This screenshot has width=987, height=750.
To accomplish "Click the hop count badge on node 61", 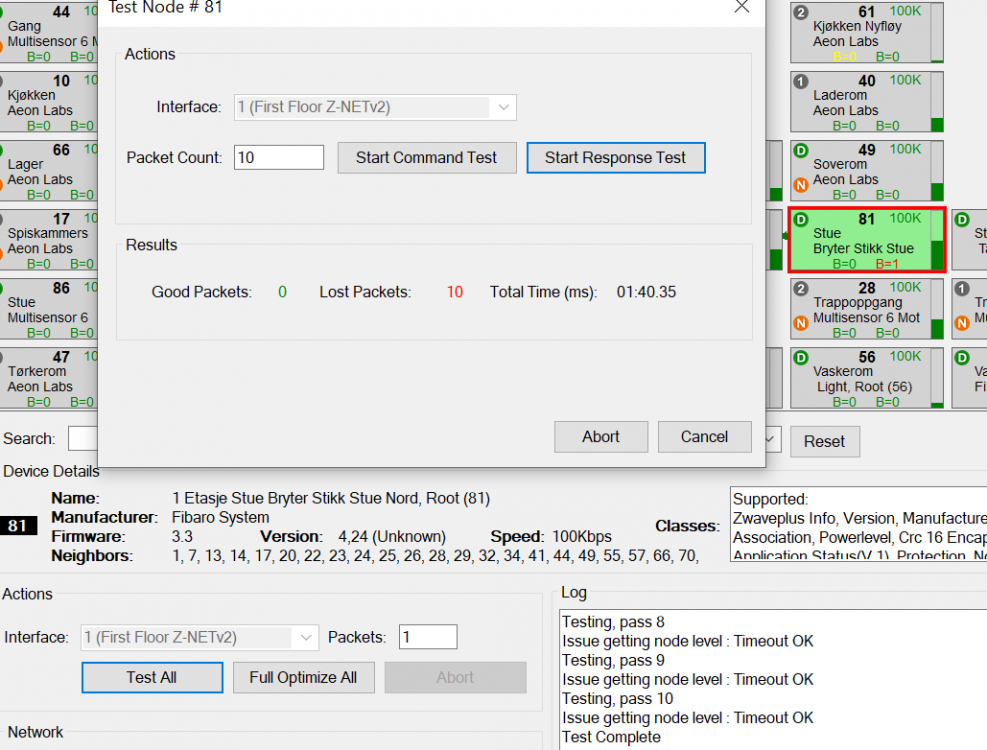I will click(801, 13).
